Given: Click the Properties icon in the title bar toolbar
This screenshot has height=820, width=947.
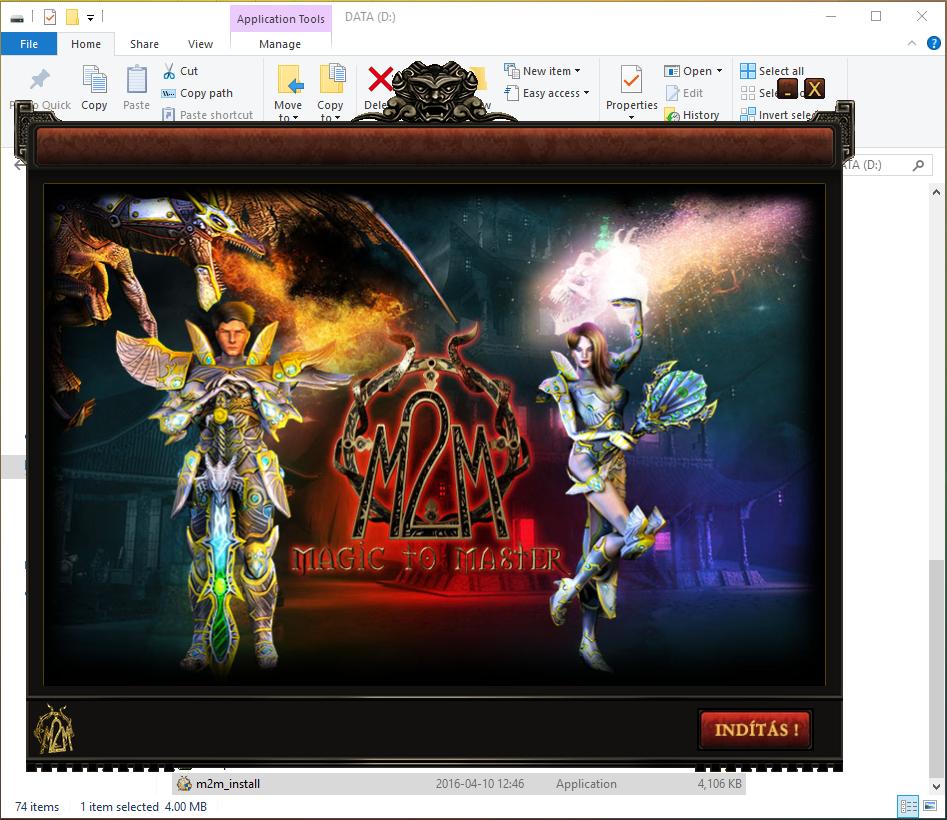Looking at the screenshot, I should (x=50, y=17).
